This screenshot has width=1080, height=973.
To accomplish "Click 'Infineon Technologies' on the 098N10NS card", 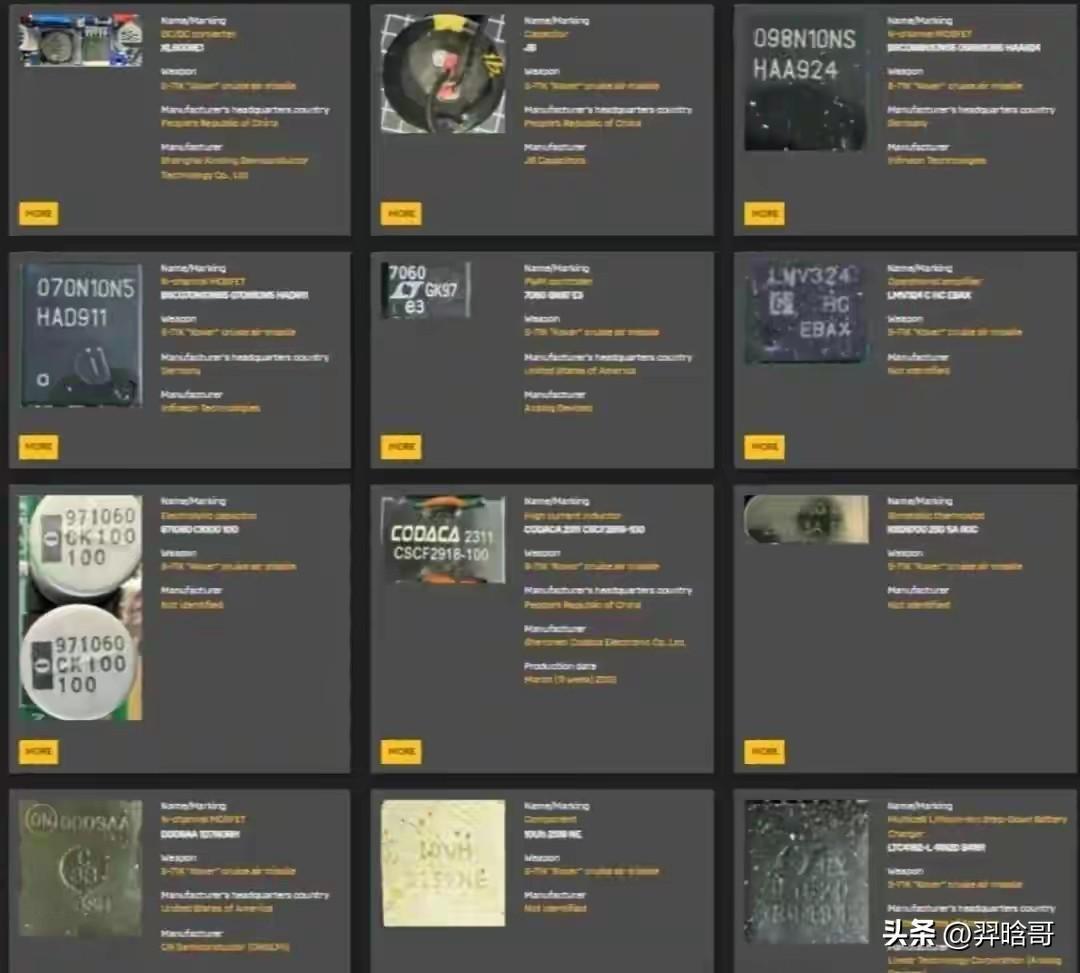I will (x=936, y=161).
